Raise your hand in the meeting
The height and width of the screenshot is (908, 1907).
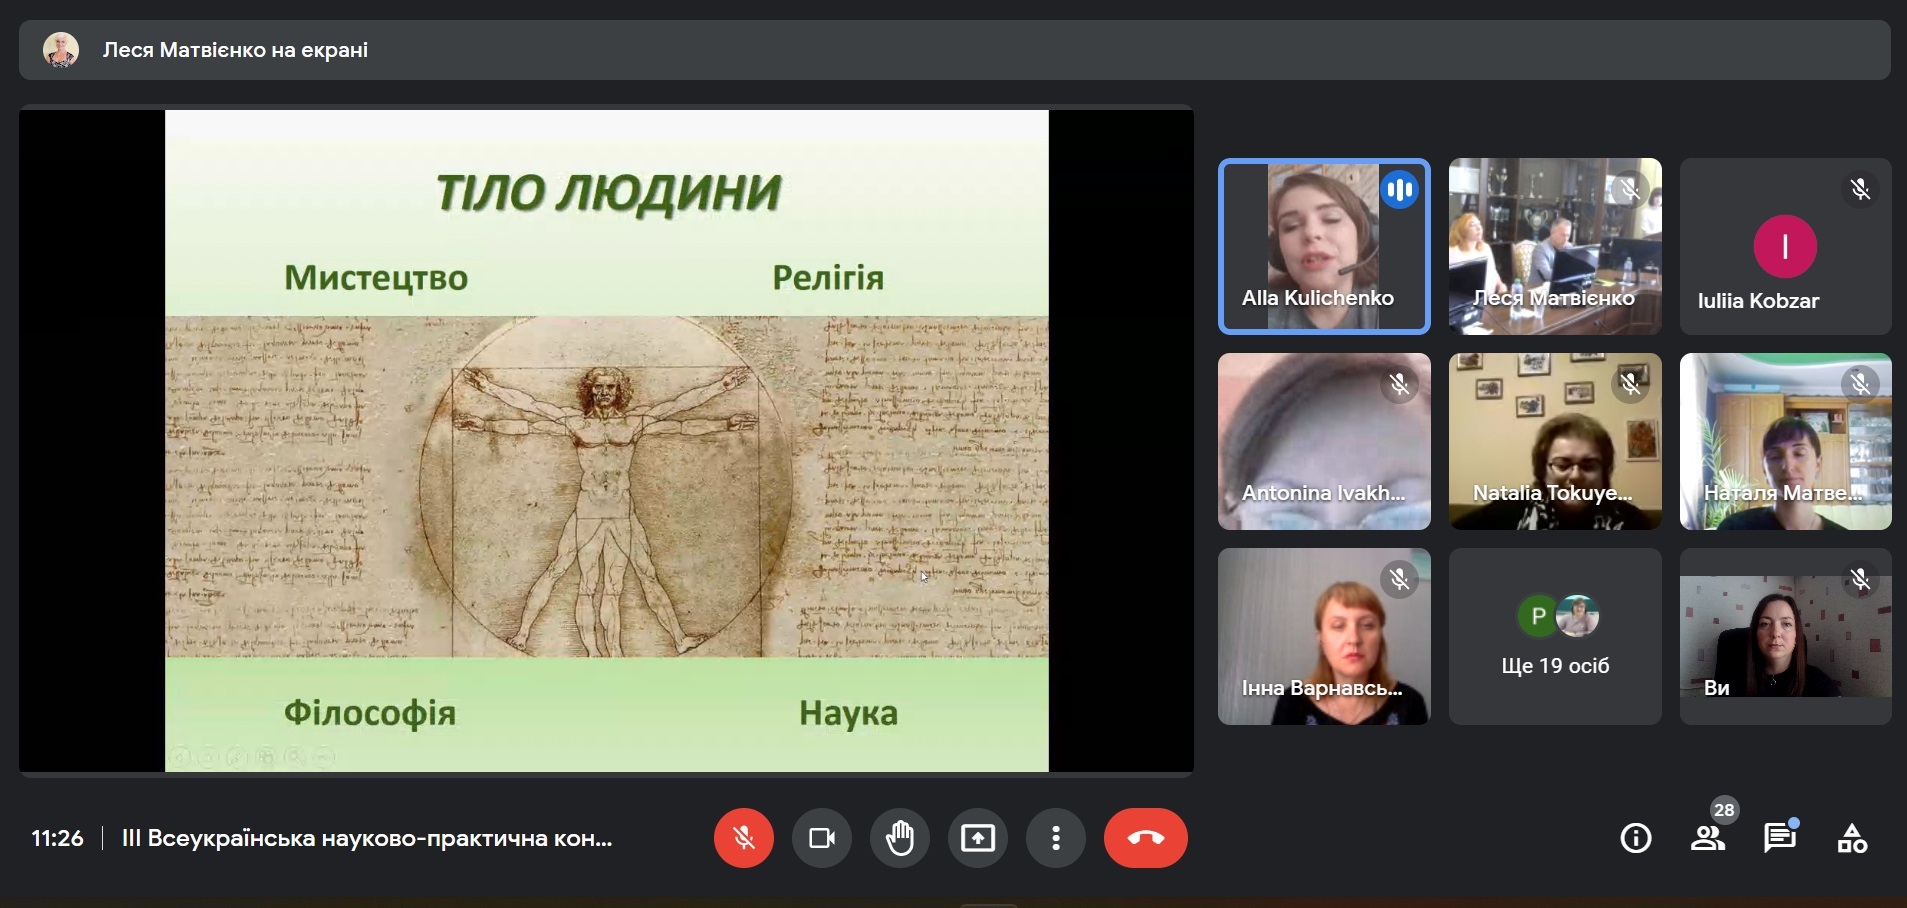[x=899, y=838]
